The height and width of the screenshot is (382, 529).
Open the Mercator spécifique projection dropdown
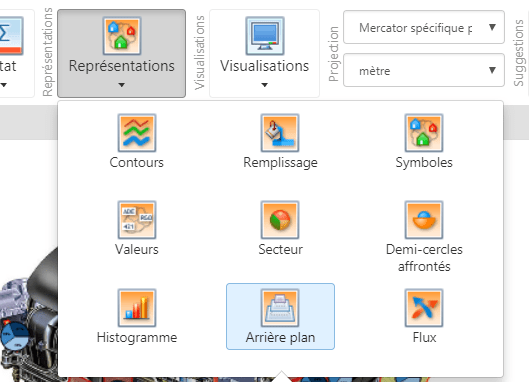coord(424,27)
